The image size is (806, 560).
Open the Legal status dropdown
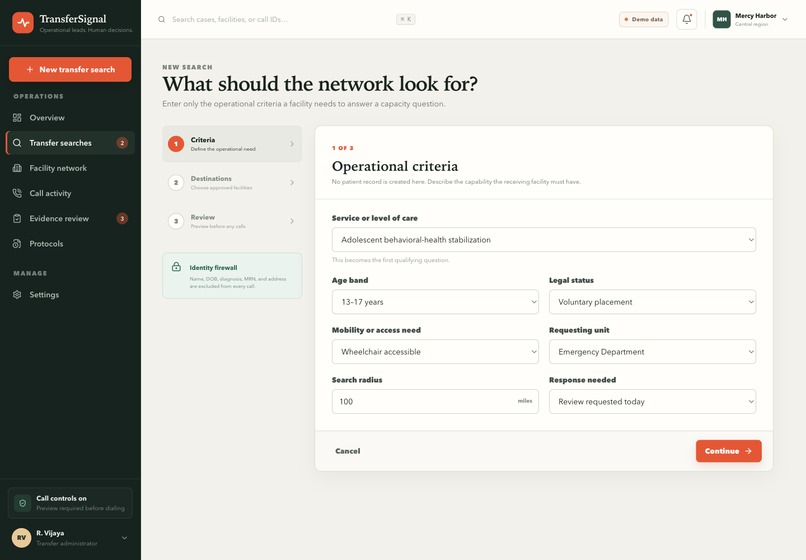click(652, 302)
